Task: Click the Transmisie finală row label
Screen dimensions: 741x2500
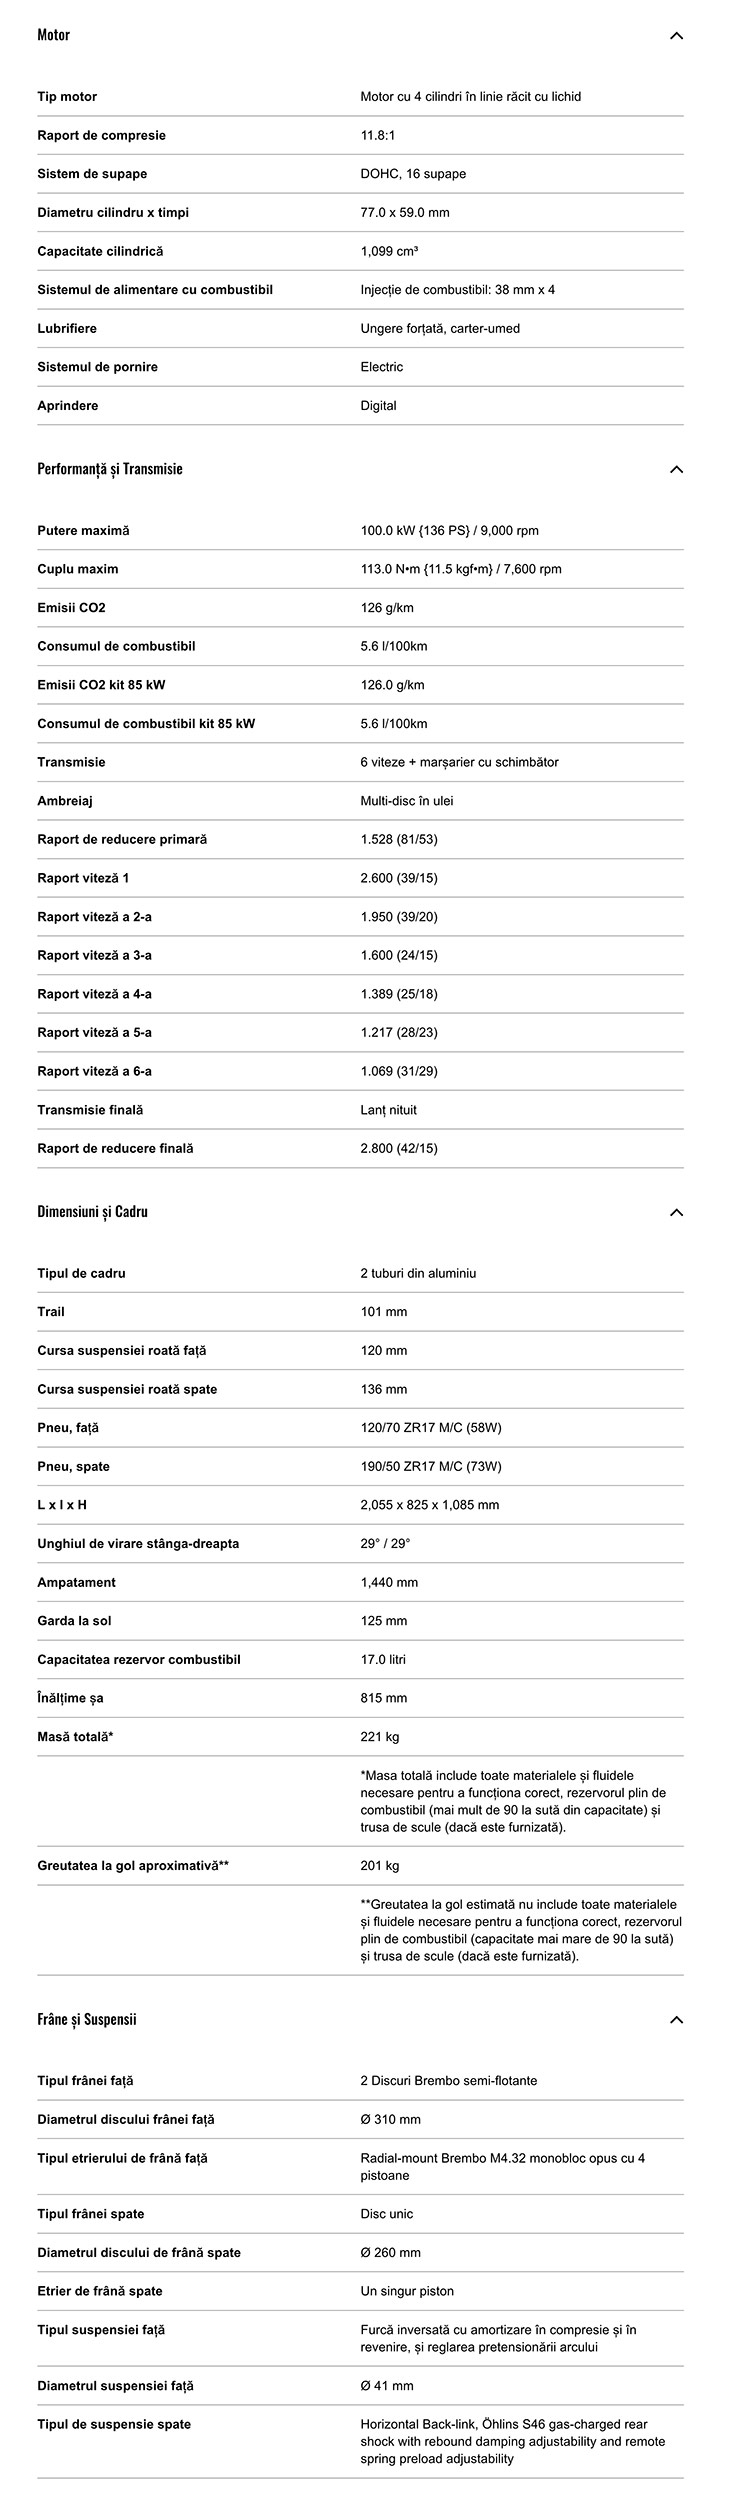Action: click(x=90, y=1110)
